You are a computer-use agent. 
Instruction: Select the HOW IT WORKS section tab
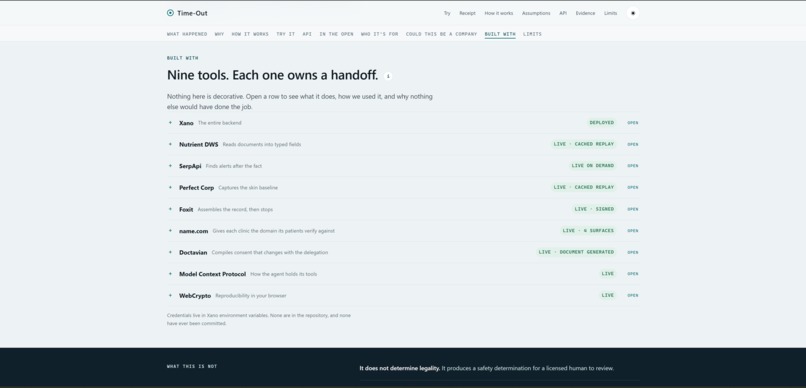250,34
